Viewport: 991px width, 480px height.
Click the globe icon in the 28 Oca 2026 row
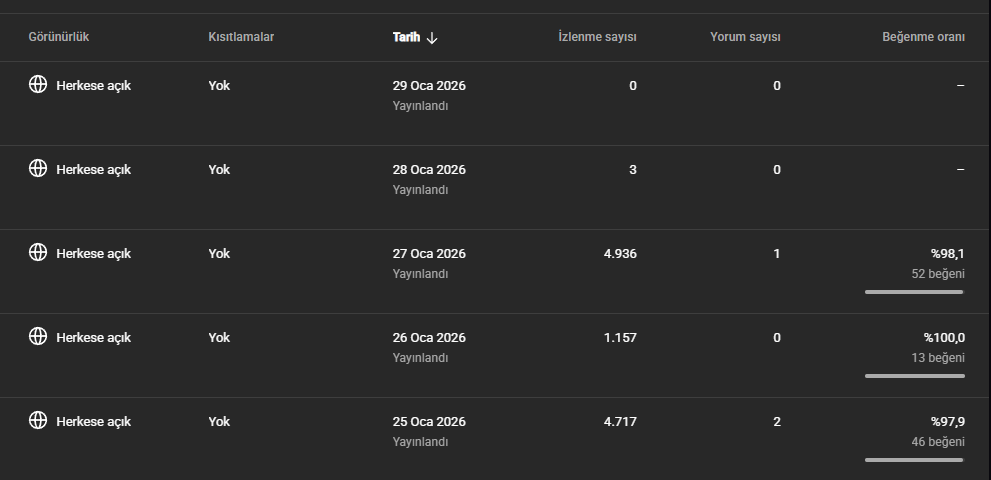pyautogui.click(x=38, y=168)
